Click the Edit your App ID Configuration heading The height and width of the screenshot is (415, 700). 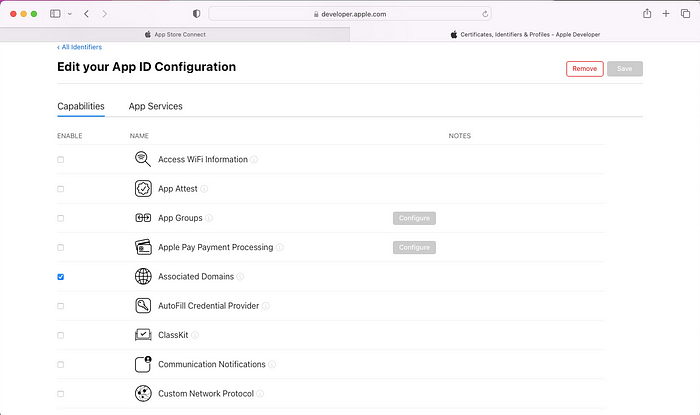pyautogui.click(x=146, y=67)
